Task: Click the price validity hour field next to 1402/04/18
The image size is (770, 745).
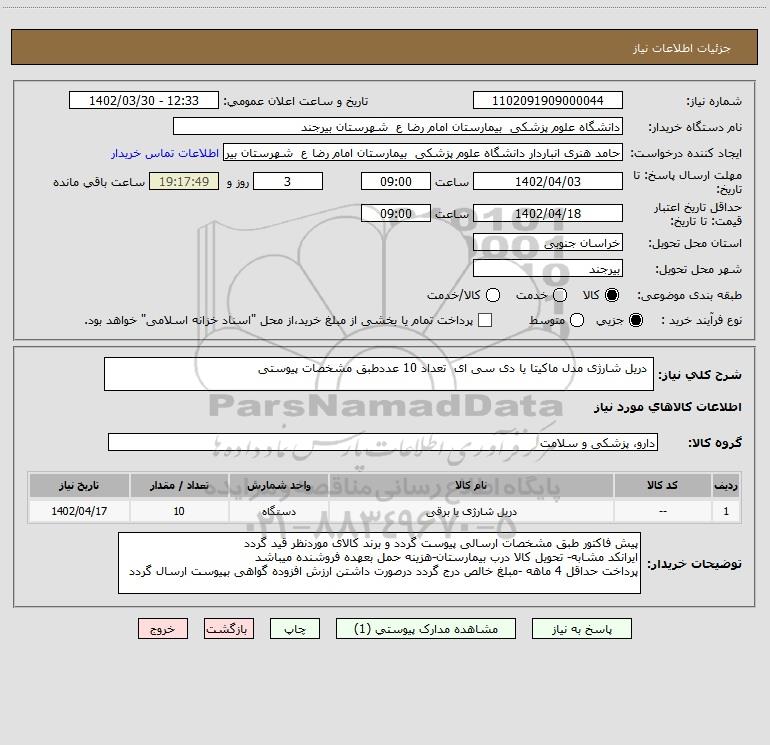Action: tap(396, 213)
